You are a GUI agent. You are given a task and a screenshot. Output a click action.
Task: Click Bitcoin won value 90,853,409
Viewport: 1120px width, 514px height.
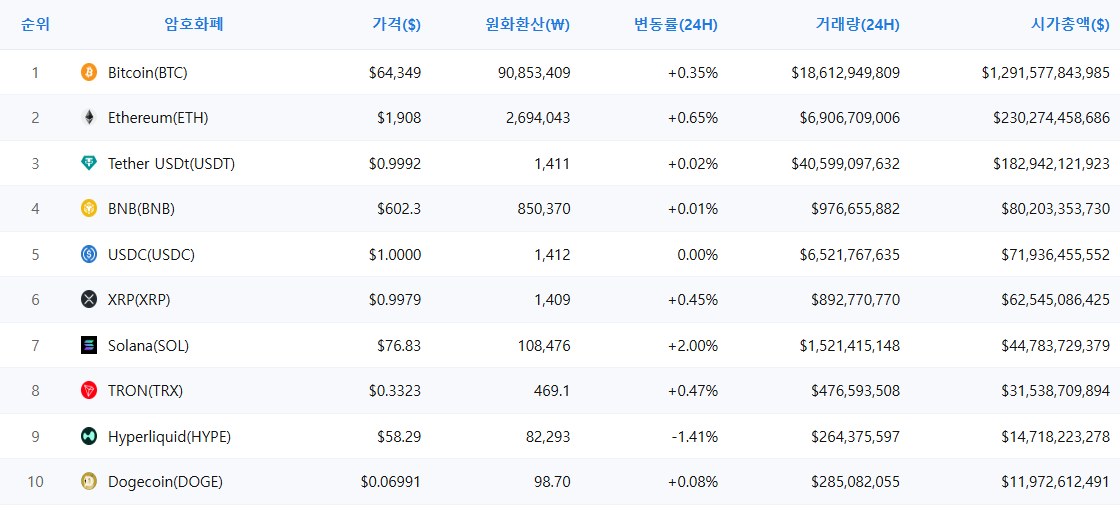tap(534, 72)
